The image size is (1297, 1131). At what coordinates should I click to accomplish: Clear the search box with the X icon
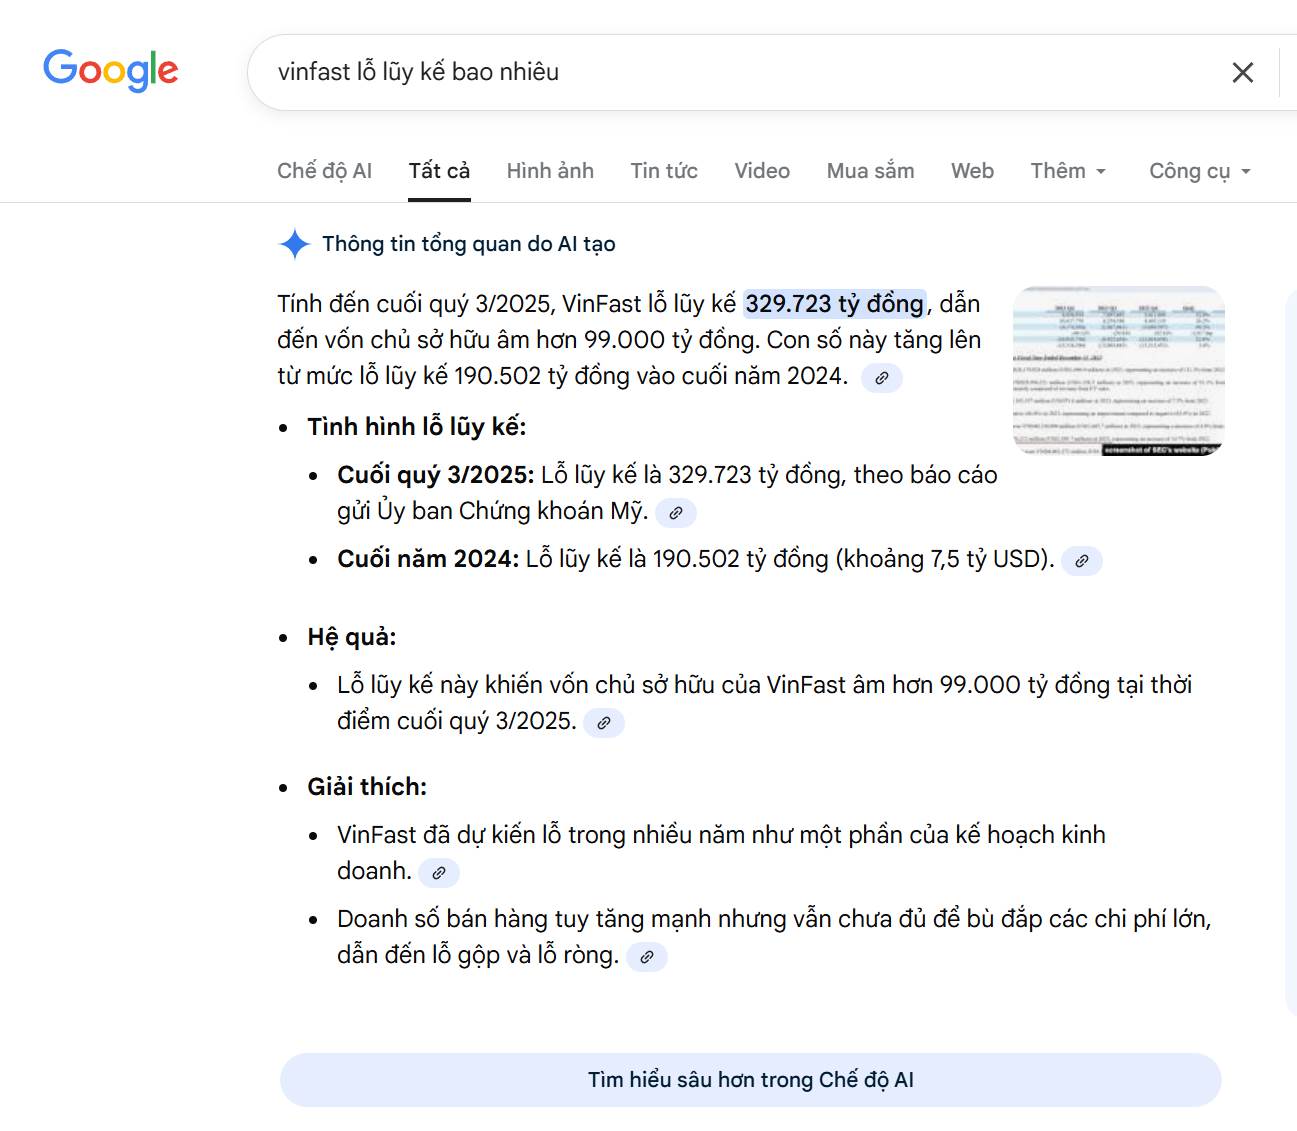click(1243, 72)
